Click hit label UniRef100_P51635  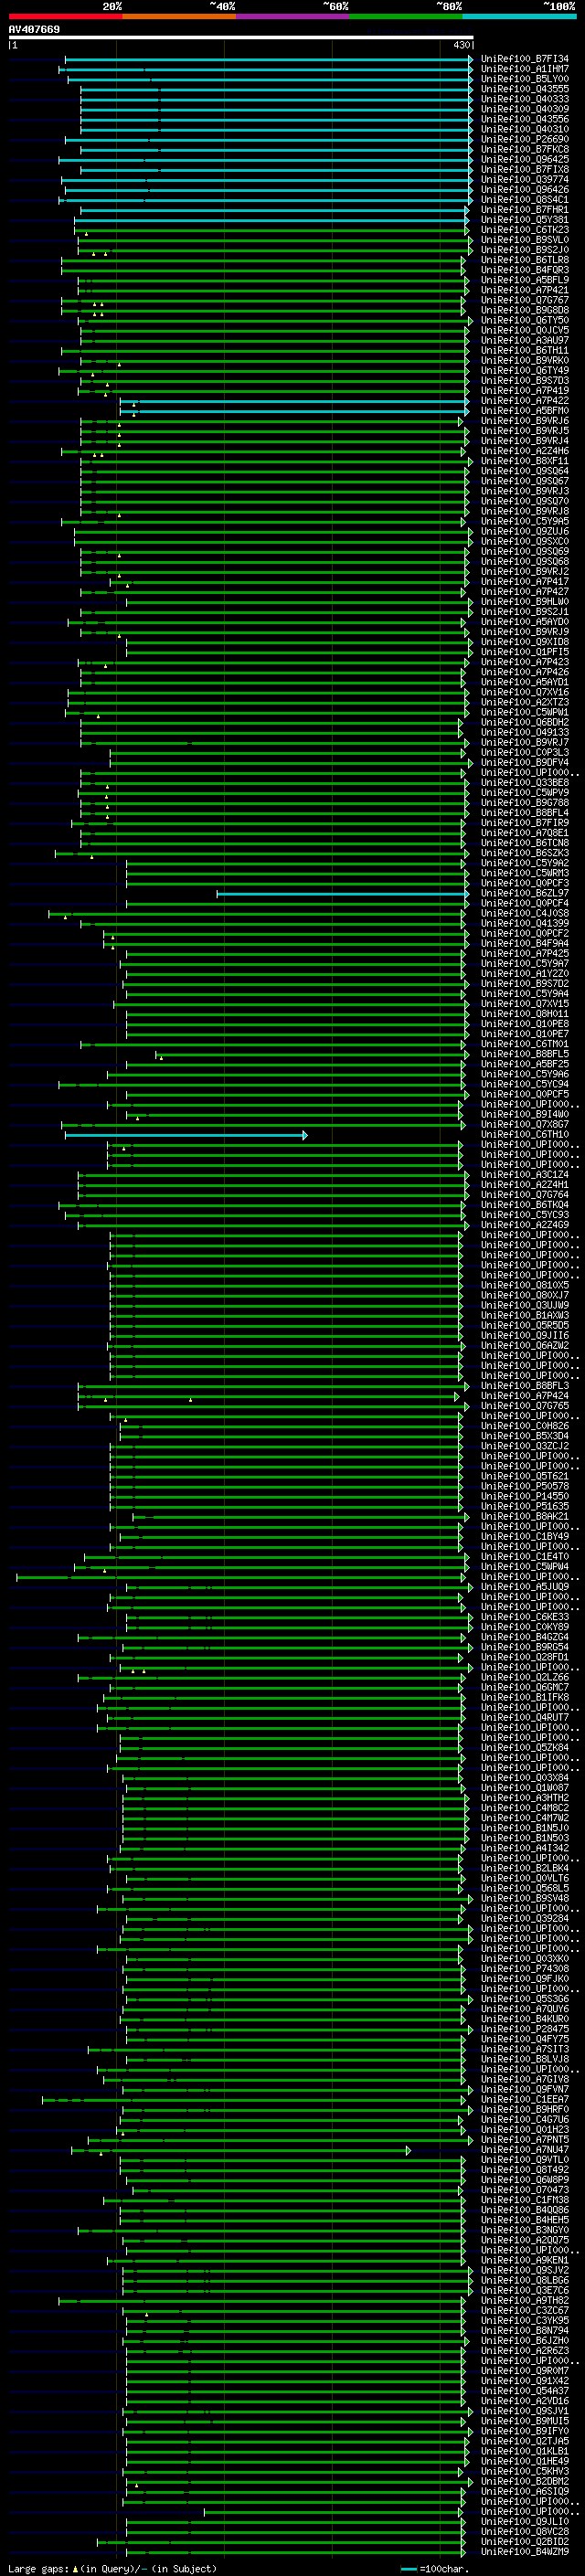point(525,1507)
